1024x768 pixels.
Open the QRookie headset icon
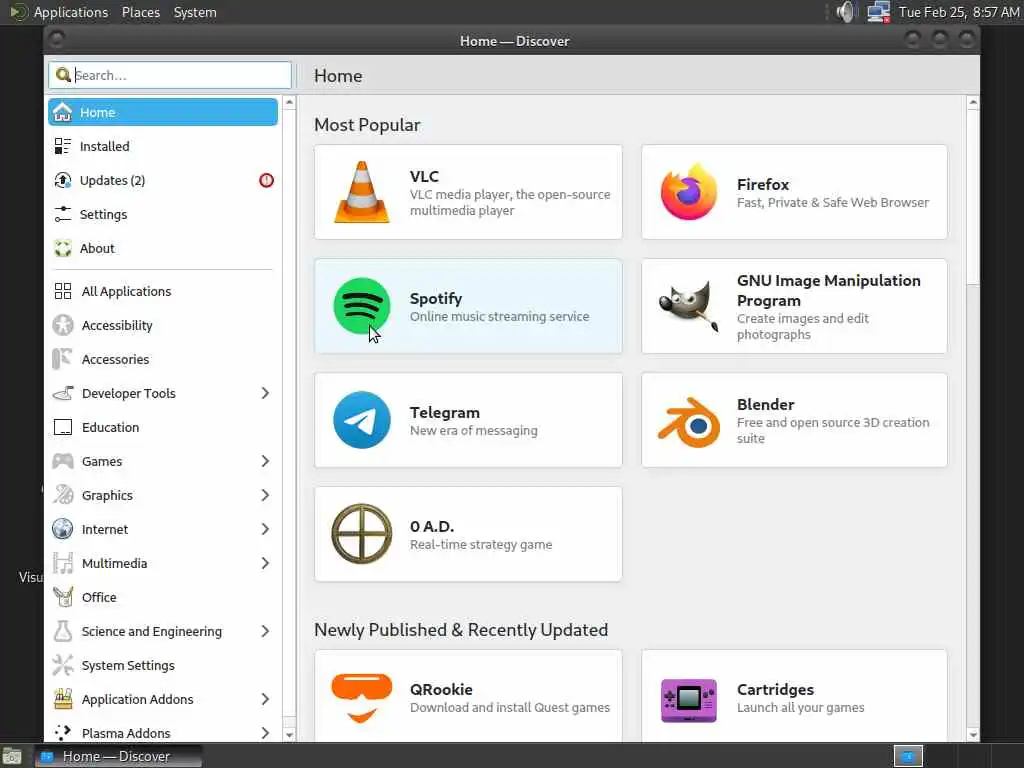point(362,698)
